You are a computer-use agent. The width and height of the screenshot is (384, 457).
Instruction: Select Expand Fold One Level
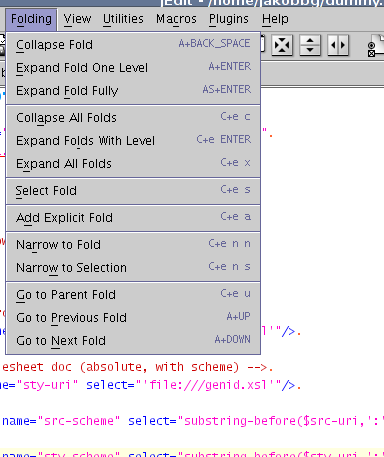[x=133, y=68]
